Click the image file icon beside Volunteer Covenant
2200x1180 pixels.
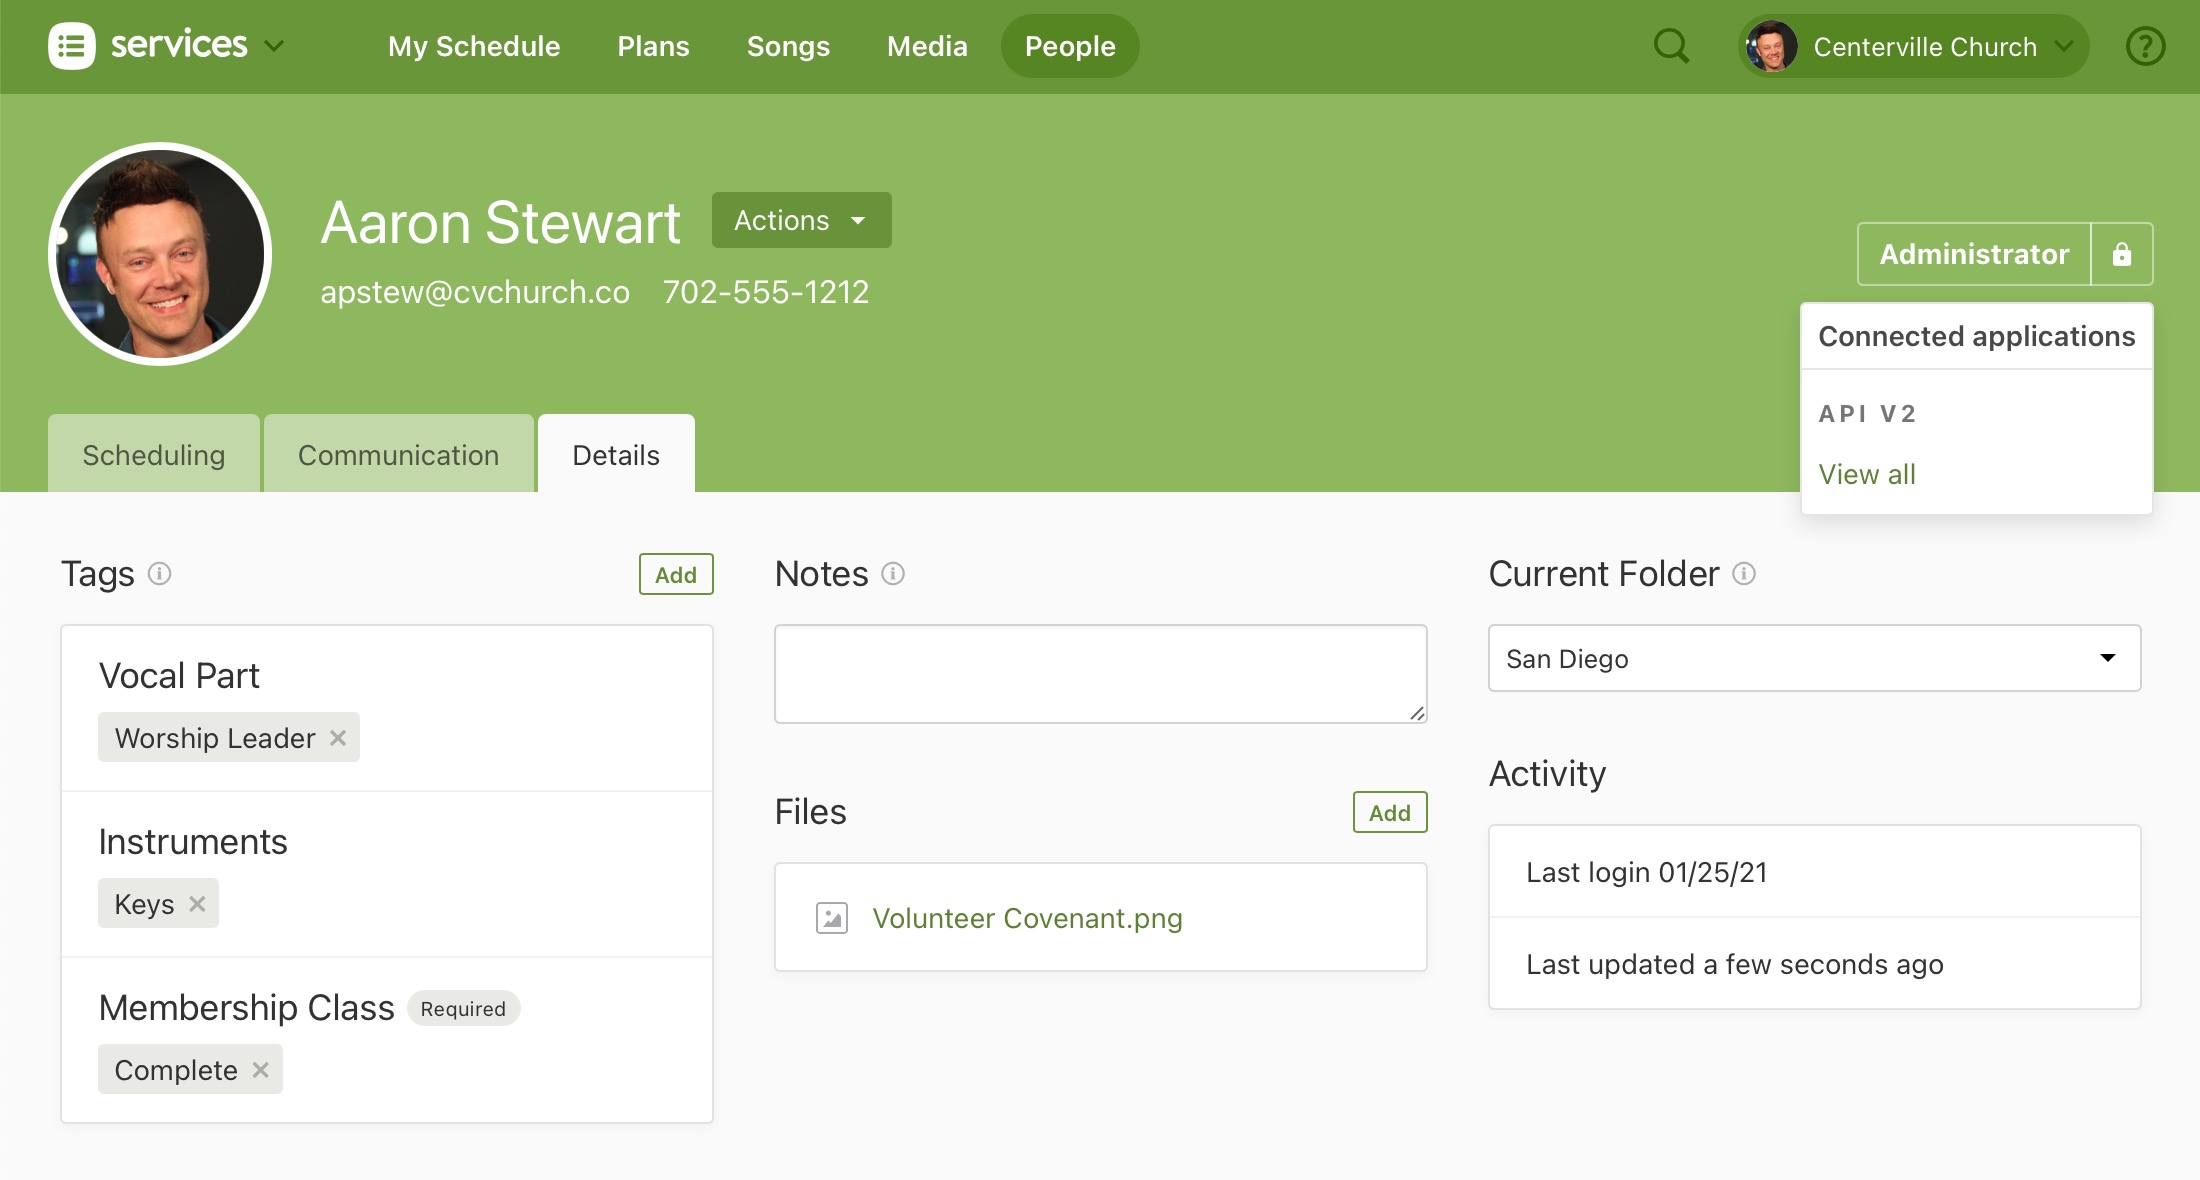pos(831,918)
